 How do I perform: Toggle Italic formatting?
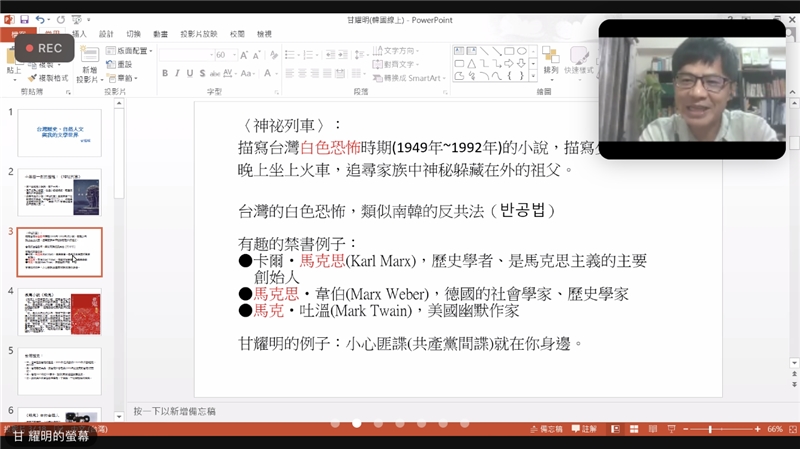[177, 73]
